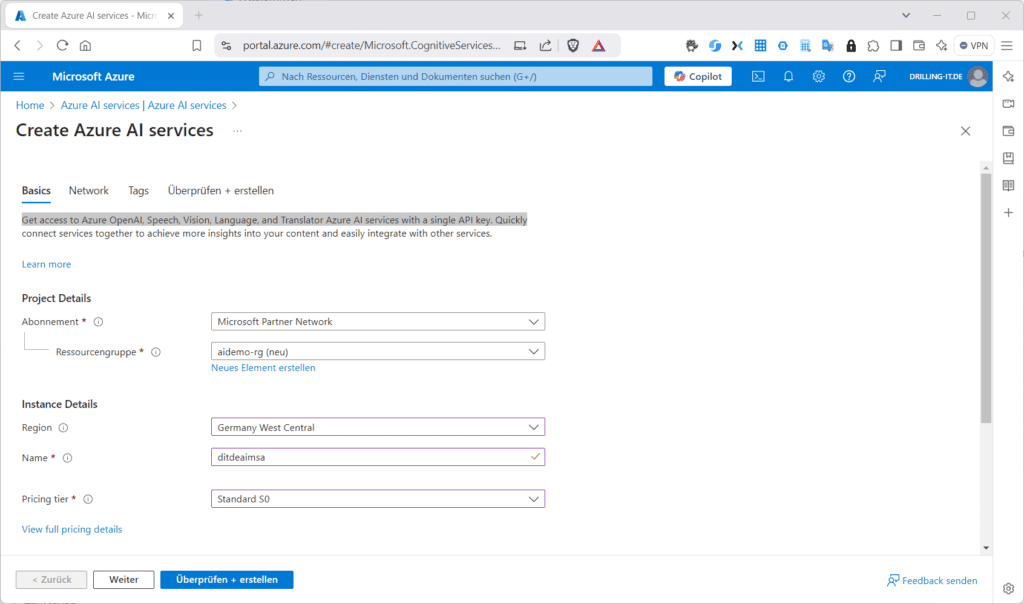Click the Leo AI star icon in toolbar

[941, 45]
